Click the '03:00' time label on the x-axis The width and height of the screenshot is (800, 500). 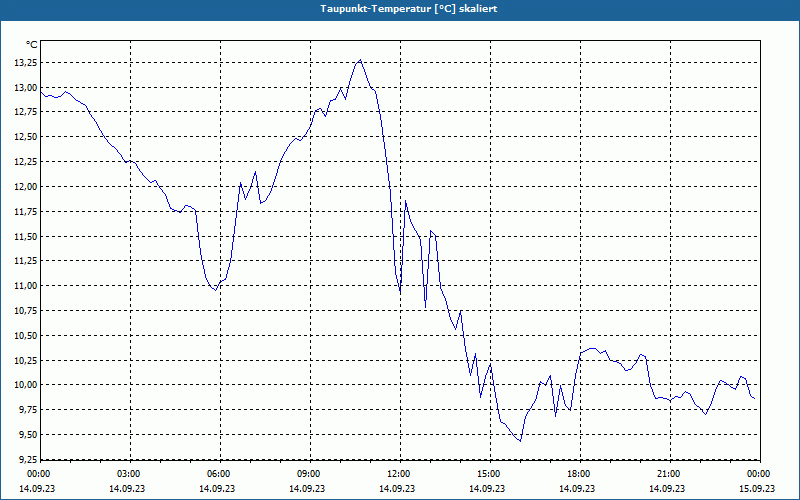click(130, 474)
